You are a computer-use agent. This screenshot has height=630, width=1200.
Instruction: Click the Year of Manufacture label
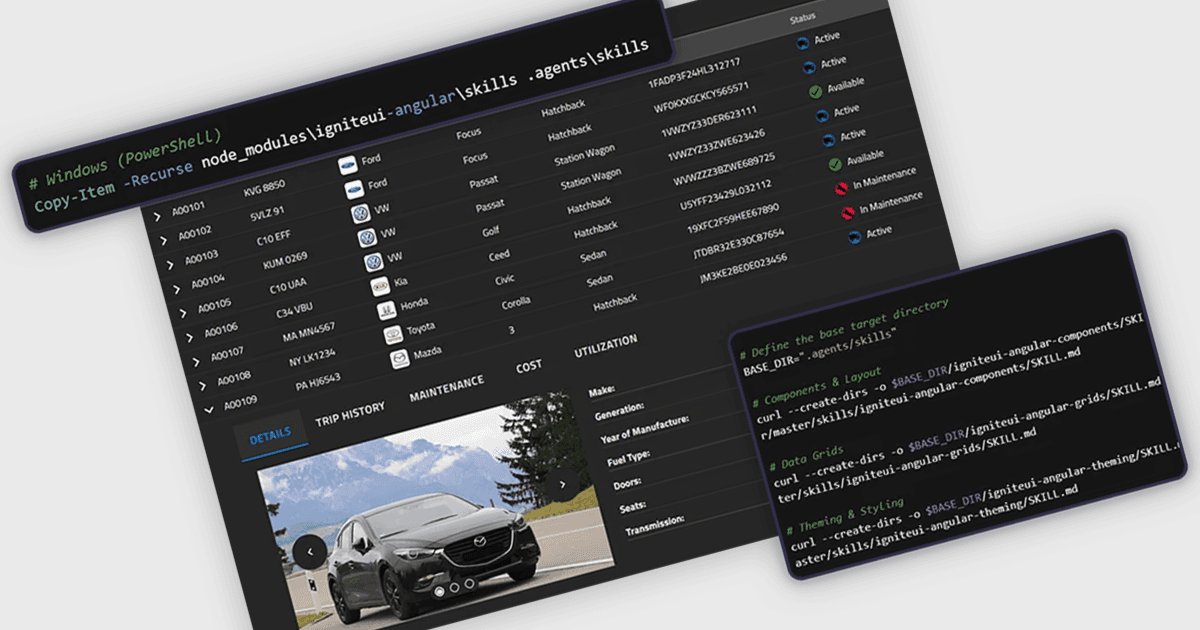645,428
